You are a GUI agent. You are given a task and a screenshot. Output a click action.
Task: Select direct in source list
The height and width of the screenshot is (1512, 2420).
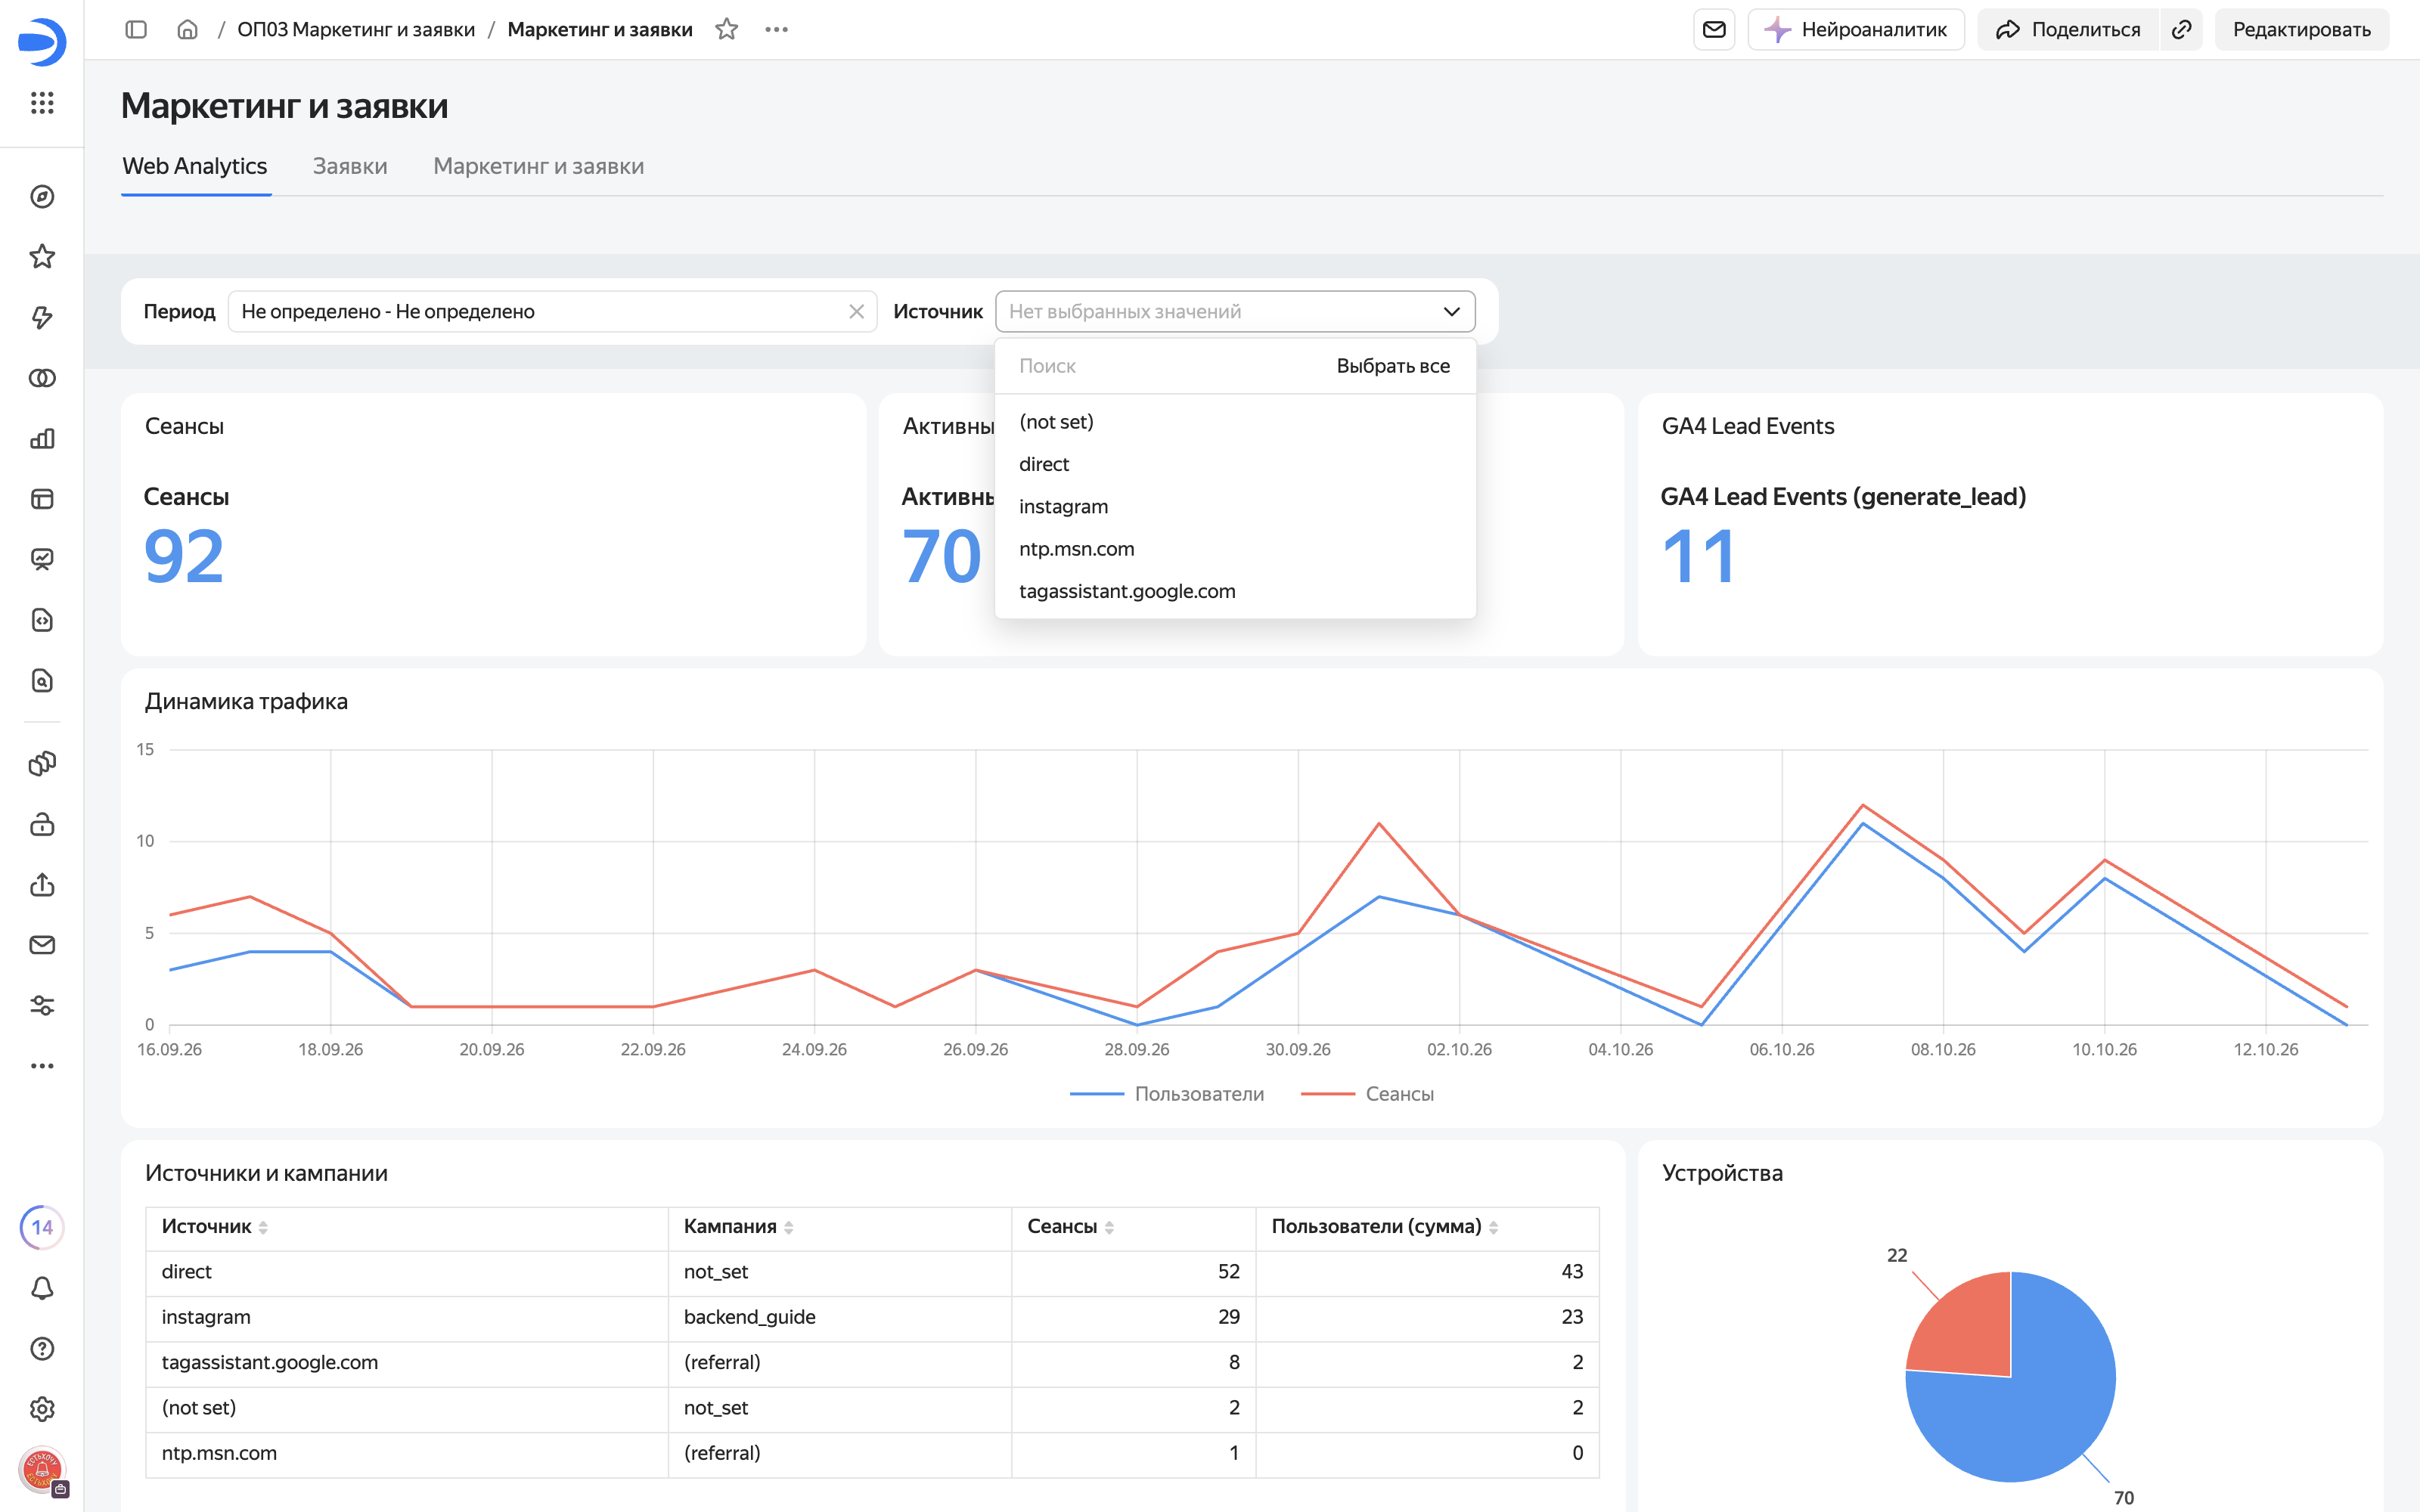pos(1235,465)
